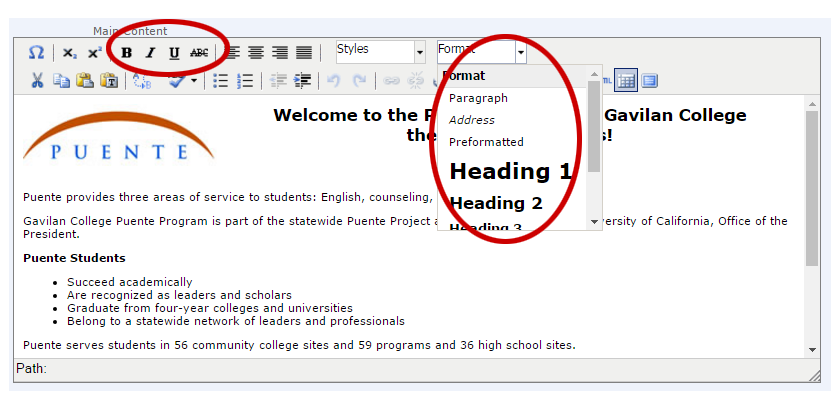Center align the text
Screen dimensions: 839x400
point(256,53)
